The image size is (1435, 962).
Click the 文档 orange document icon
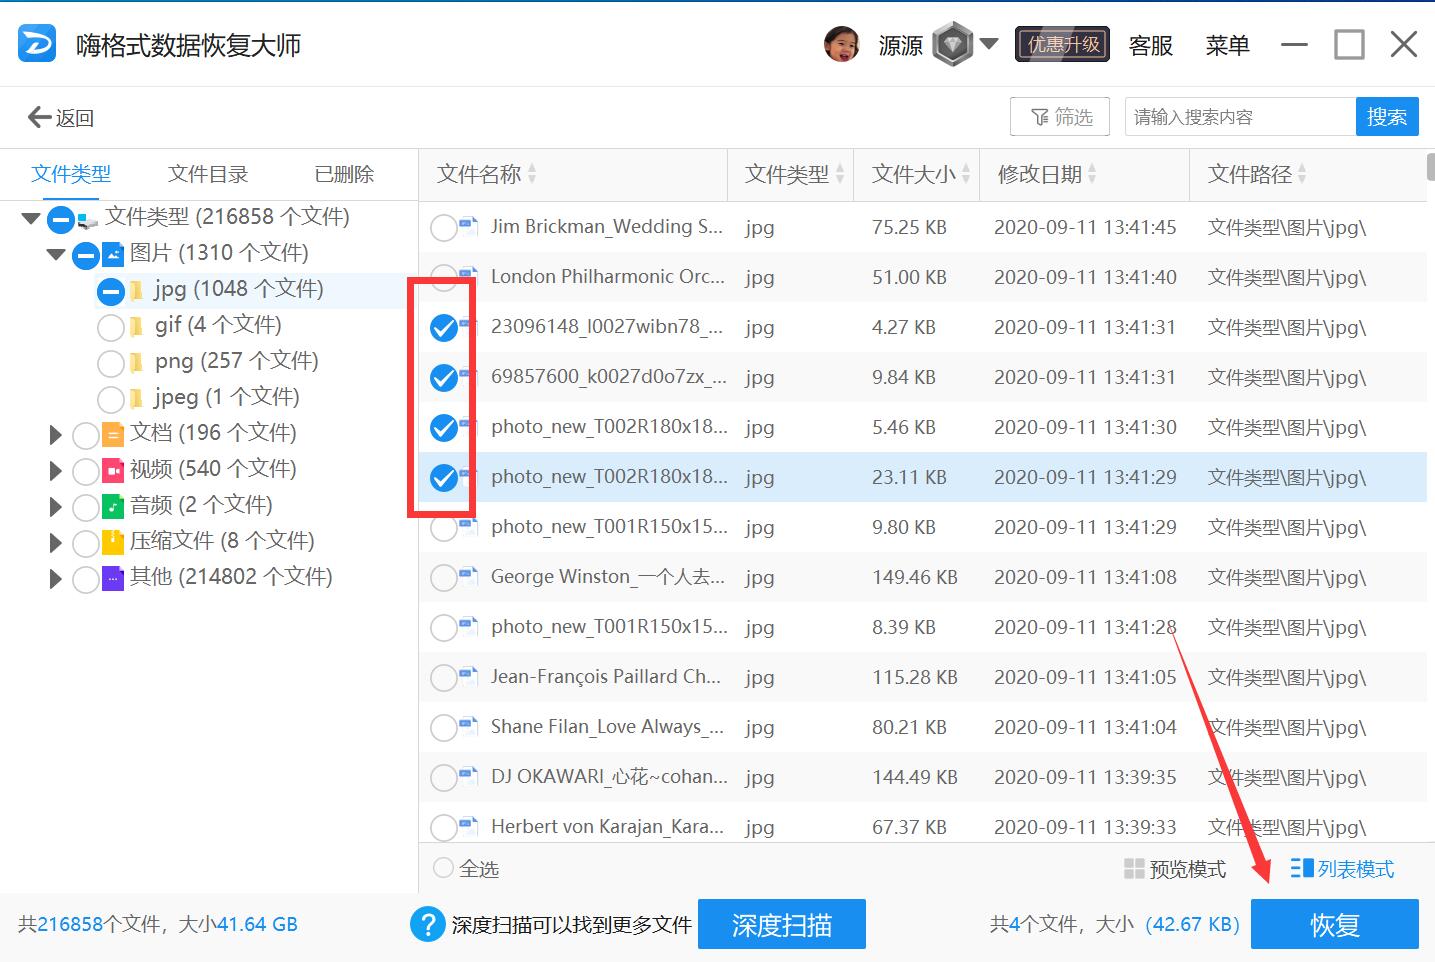pyautogui.click(x=113, y=434)
